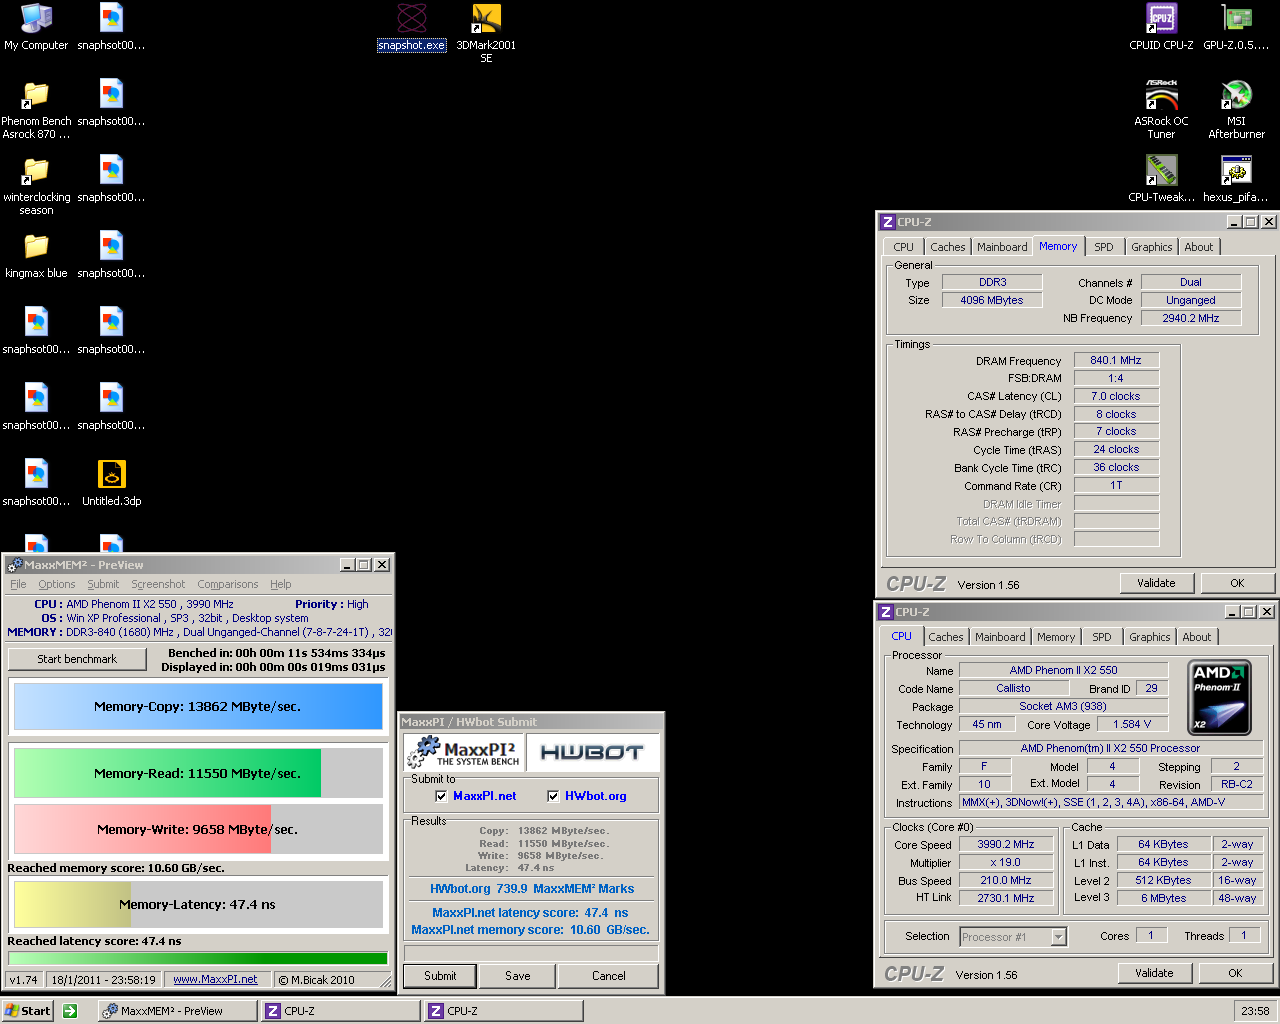
Task: Open the My Computer desktop icon
Action: point(36,27)
